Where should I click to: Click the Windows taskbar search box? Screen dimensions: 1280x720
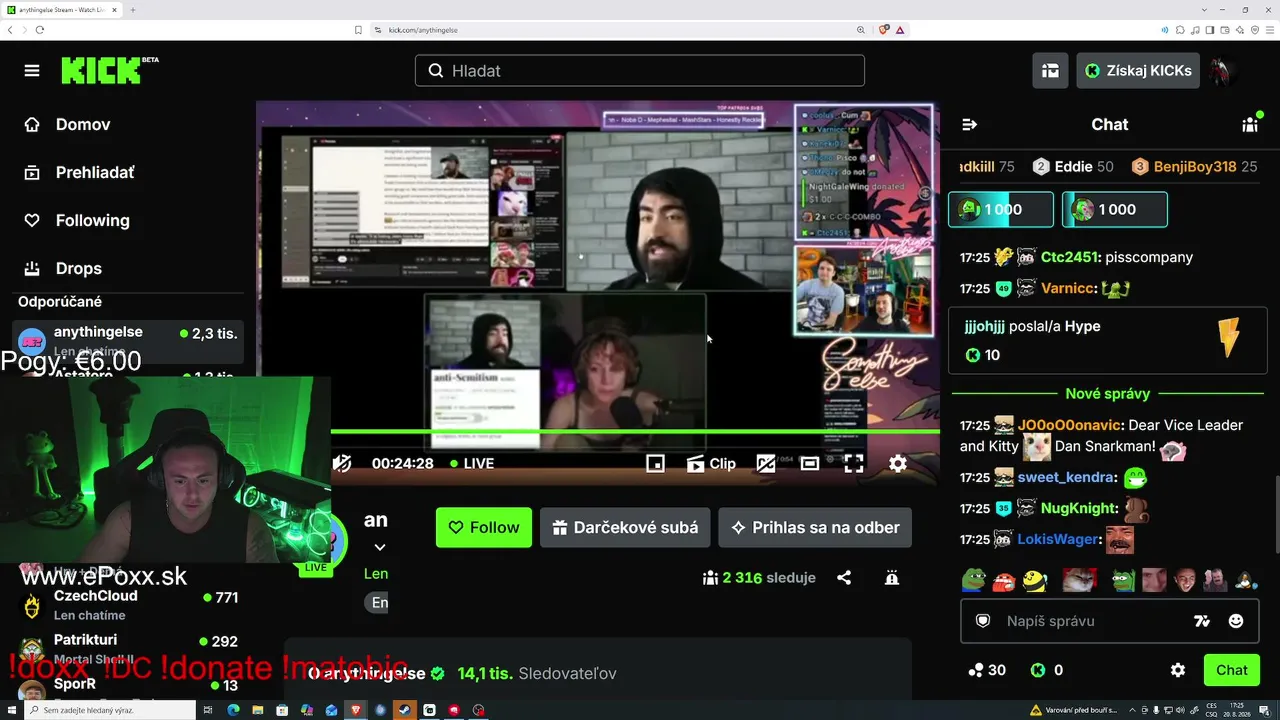coord(112,710)
